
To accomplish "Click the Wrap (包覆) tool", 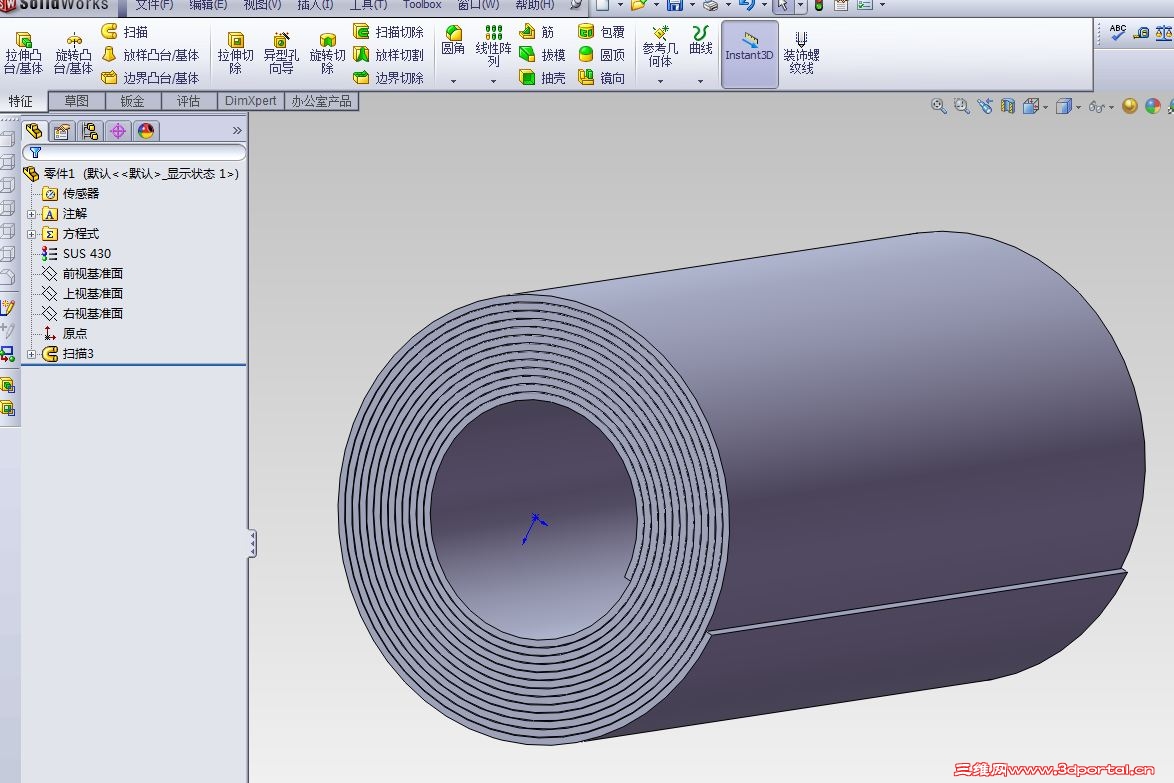I will point(601,31).
